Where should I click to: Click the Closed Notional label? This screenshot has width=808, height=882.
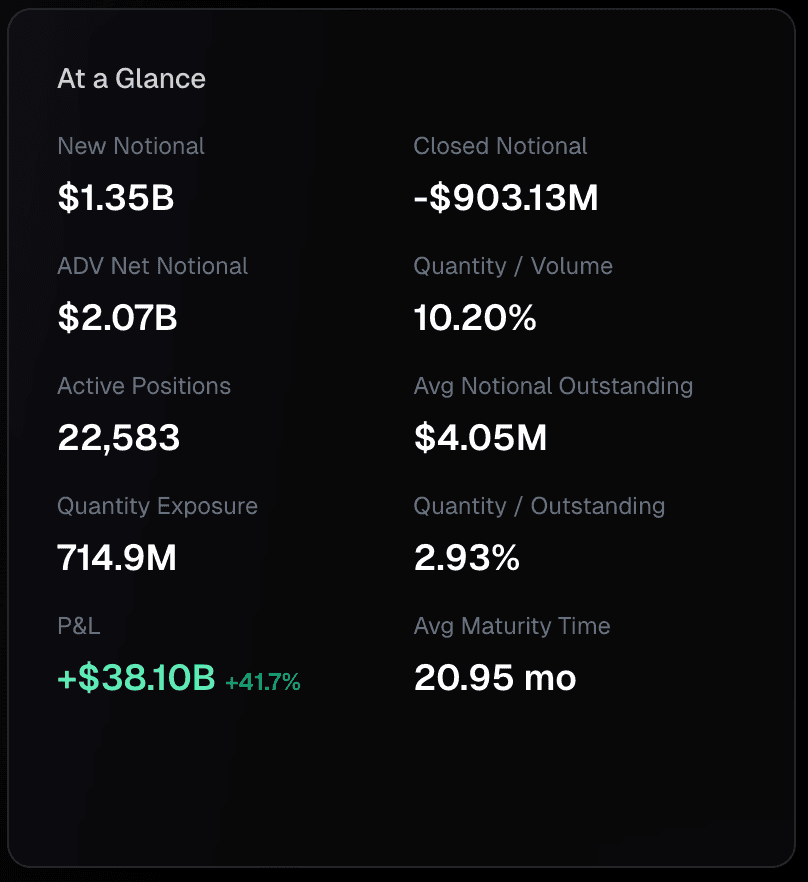(x=500, y=146)
